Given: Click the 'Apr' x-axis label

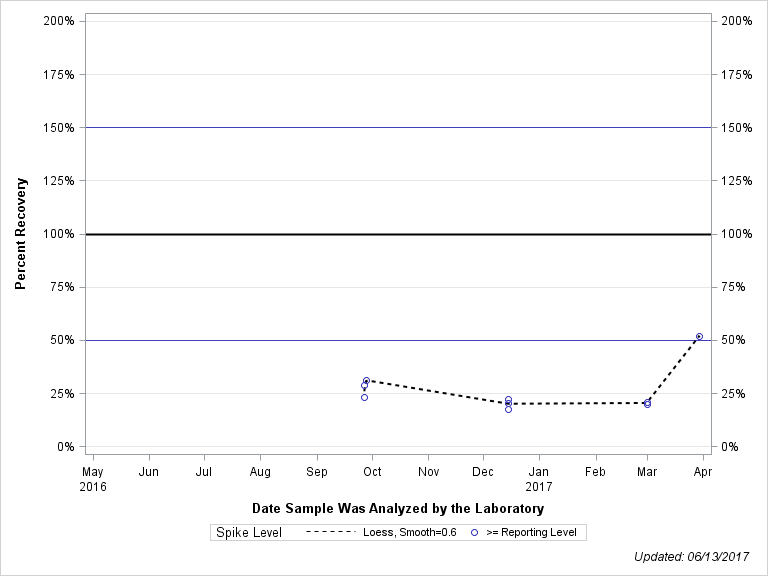Looking at the screenshot, I should coord(703,472).
